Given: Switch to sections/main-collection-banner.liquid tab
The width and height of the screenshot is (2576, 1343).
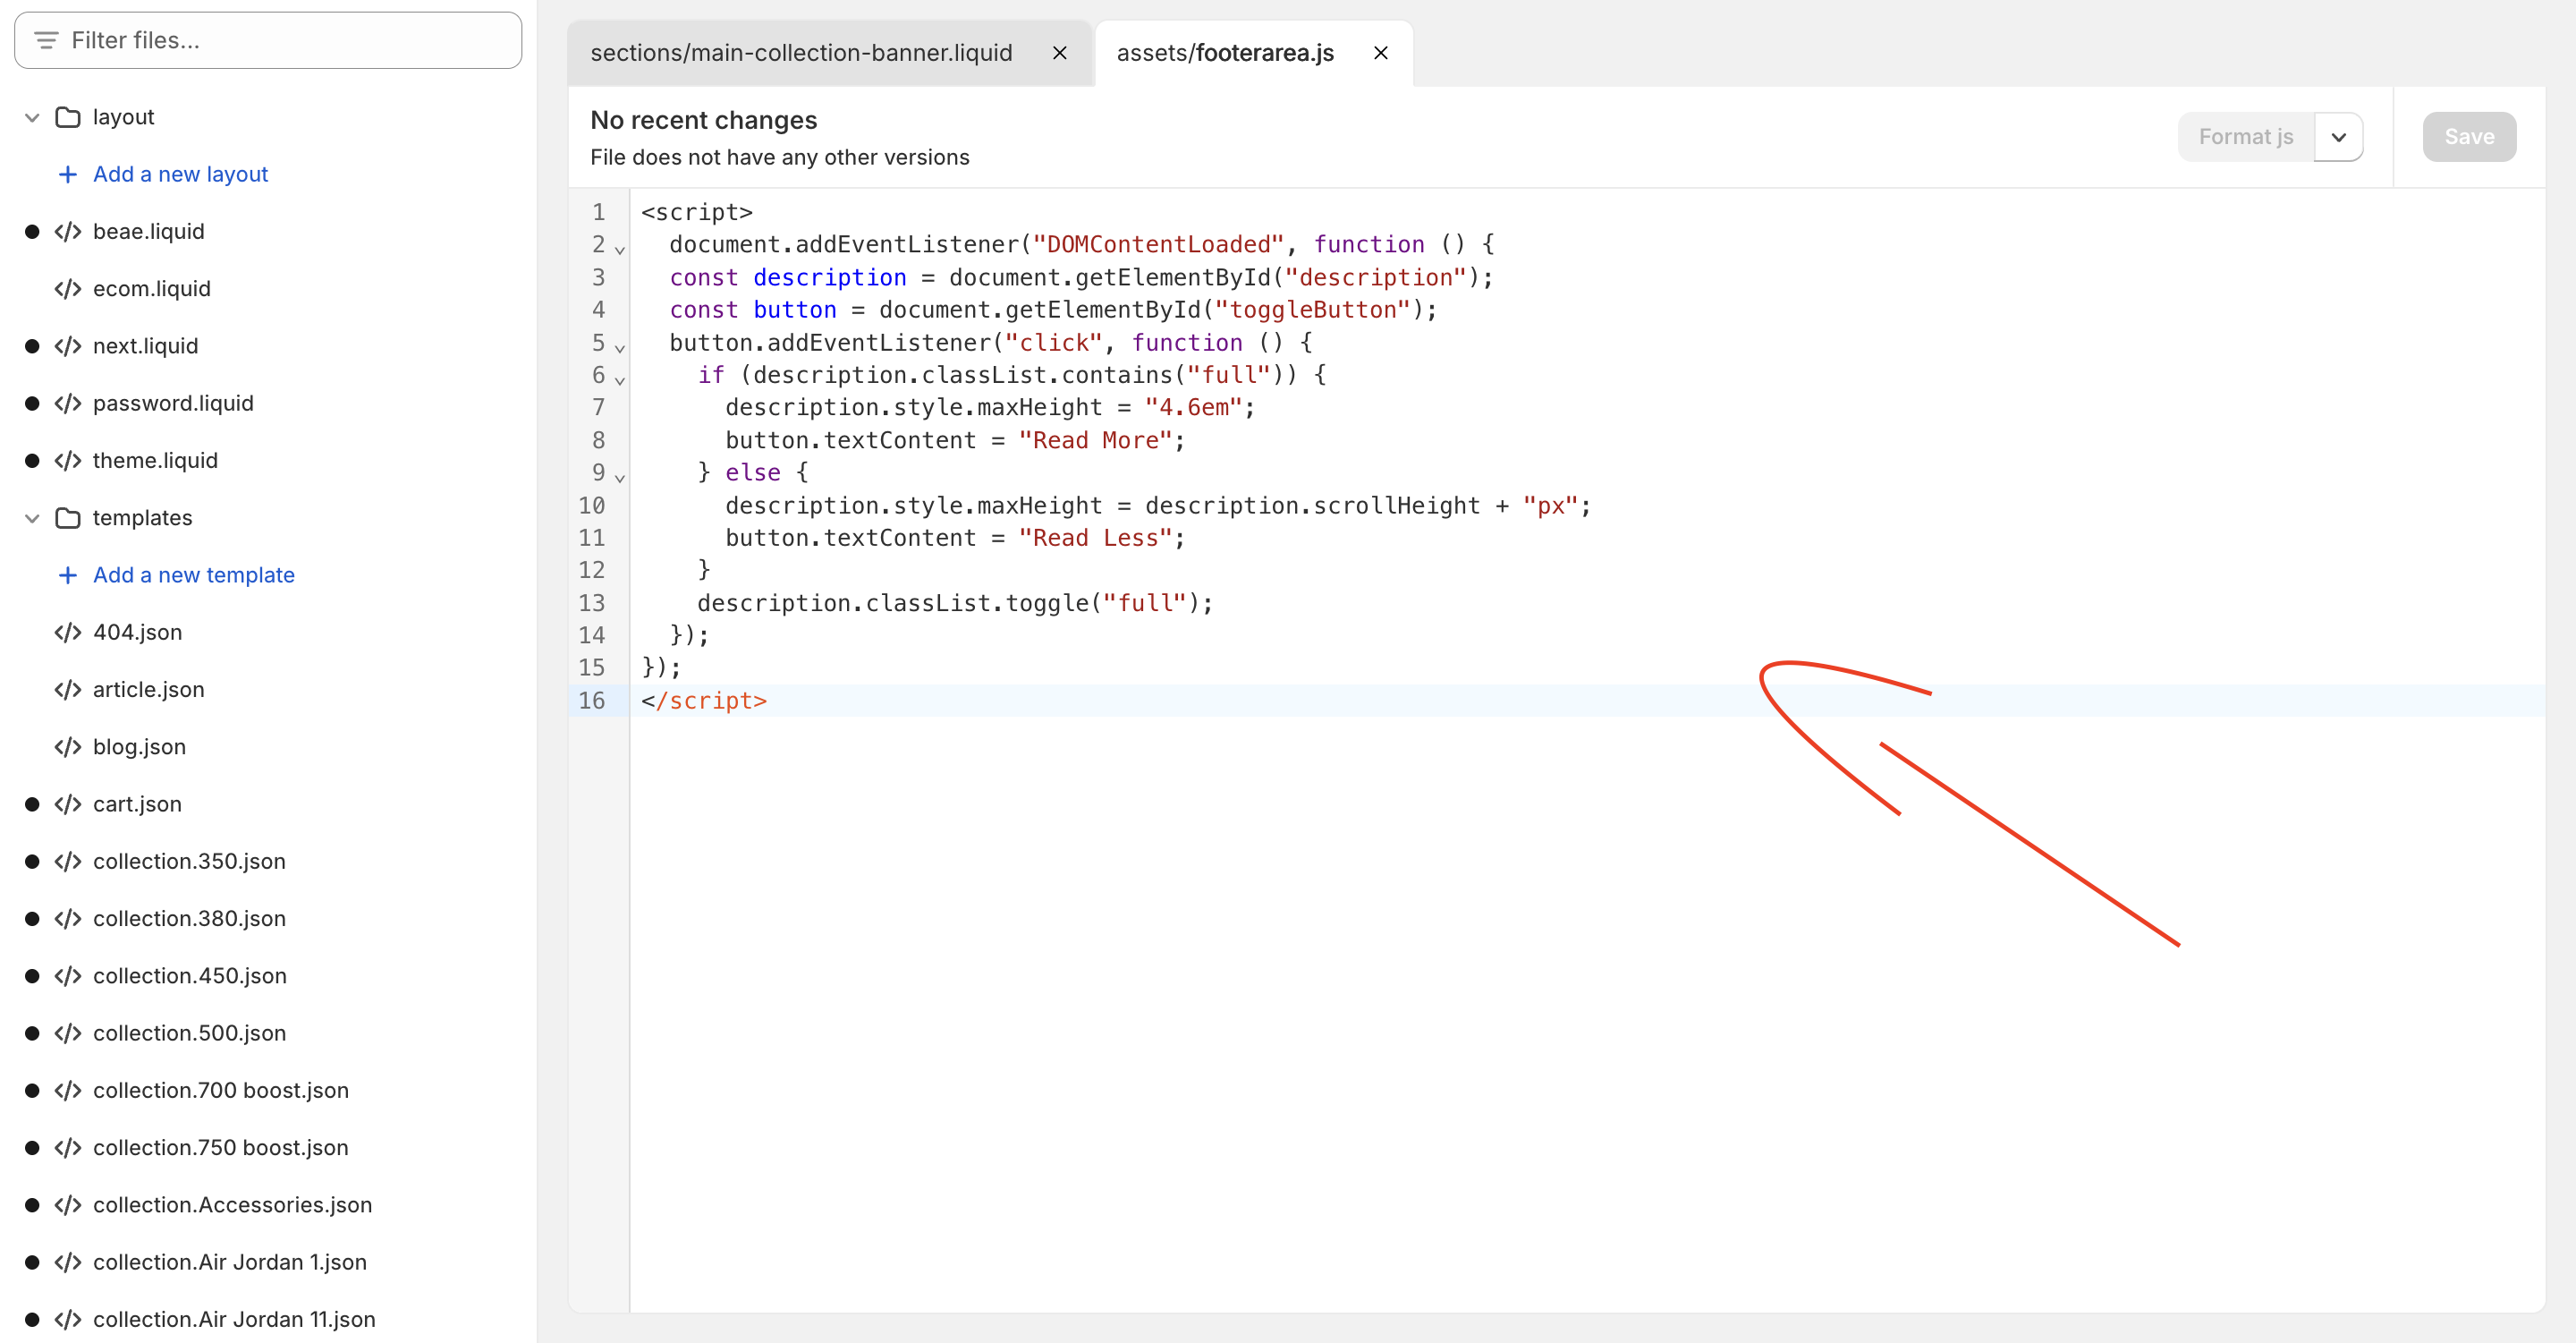Looking at the screenshot, I should (x=801, y=53).
